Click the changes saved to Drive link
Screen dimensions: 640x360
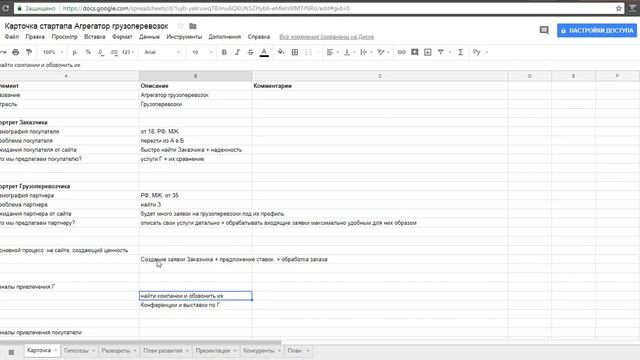(x=327, y=37)
